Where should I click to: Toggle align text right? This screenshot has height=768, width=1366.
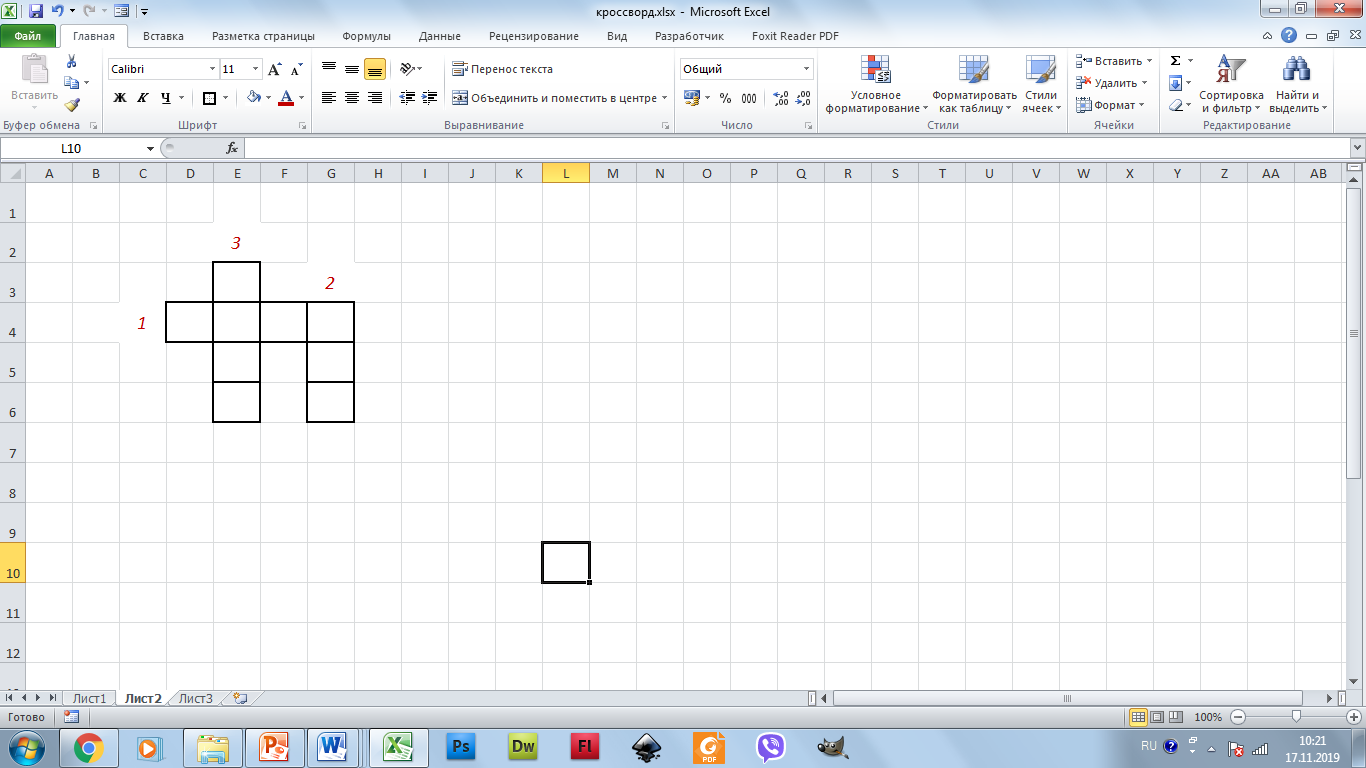[x=375, y=98]
